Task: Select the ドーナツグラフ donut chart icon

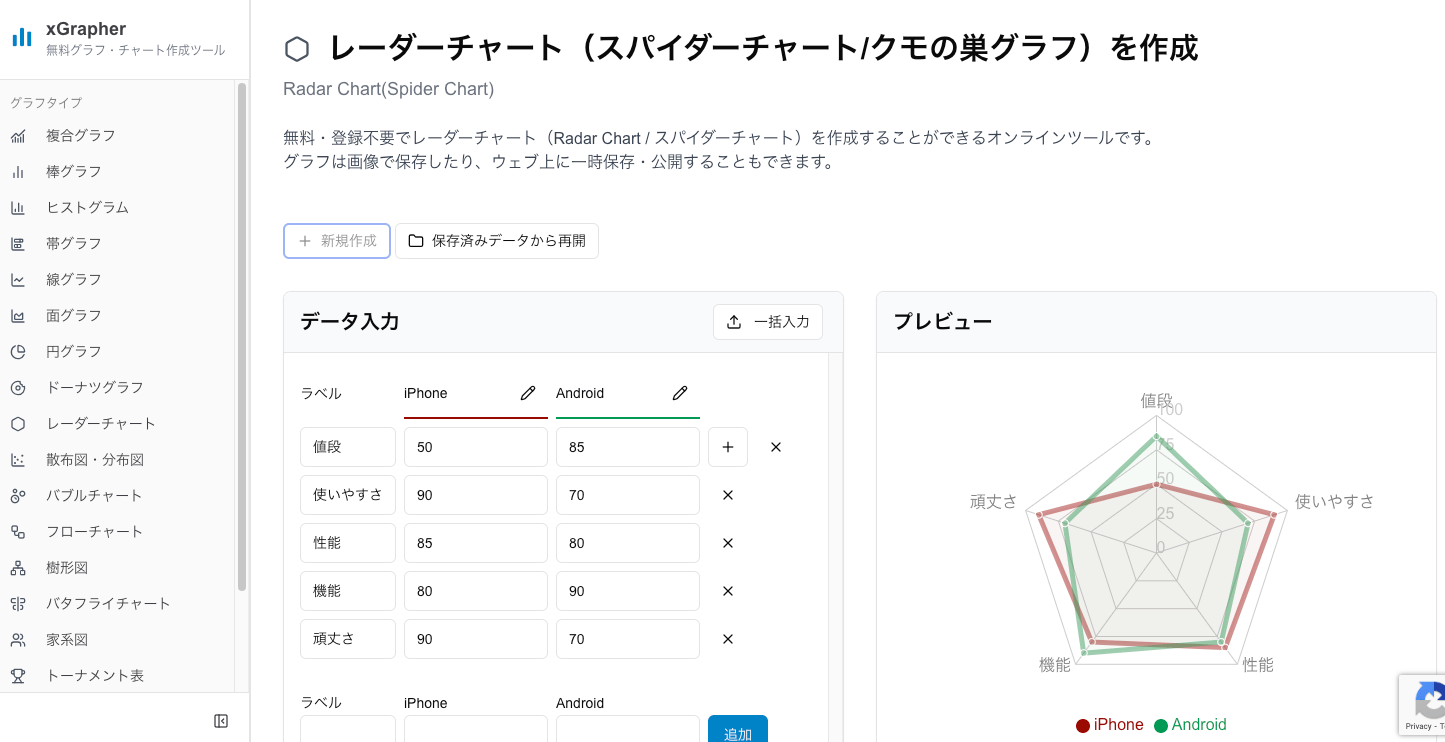Action: click(x=18, y=387)
